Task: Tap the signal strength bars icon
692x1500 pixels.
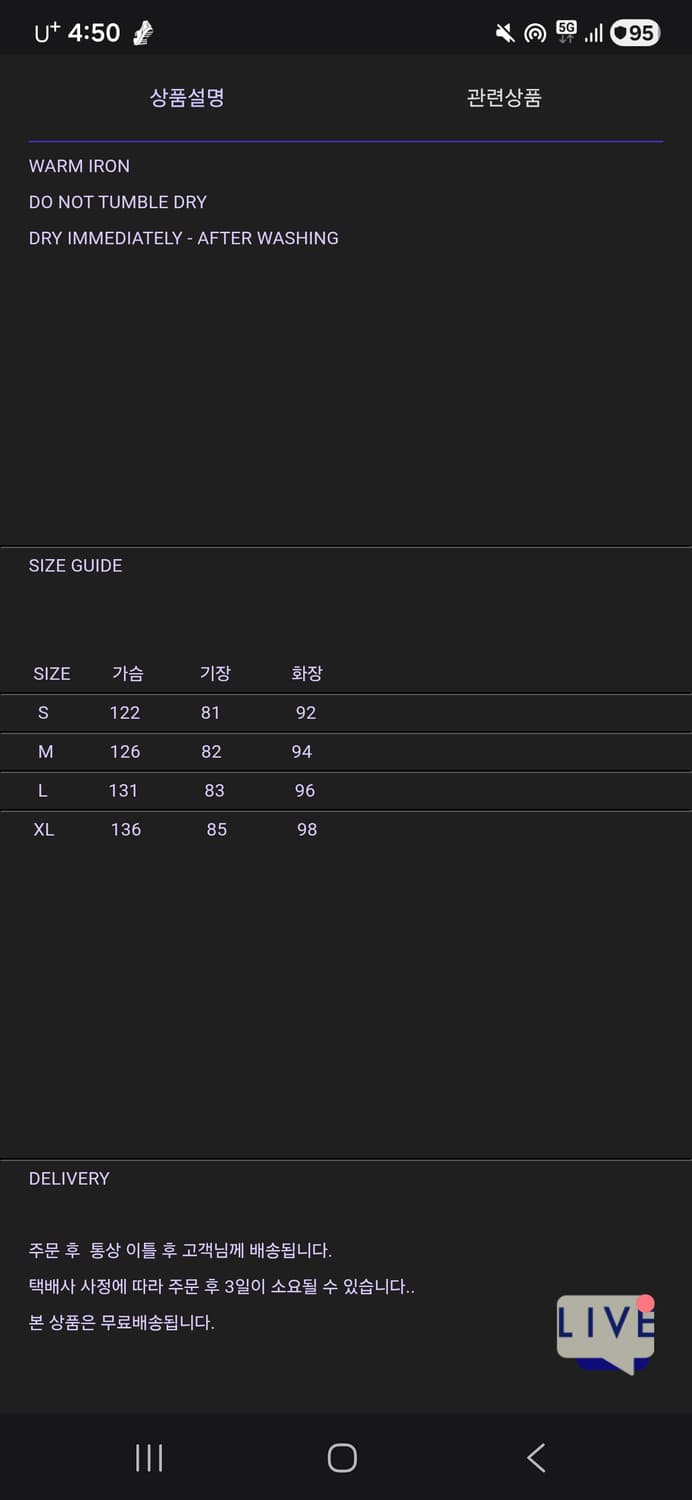Action: [x=594, y=34]
